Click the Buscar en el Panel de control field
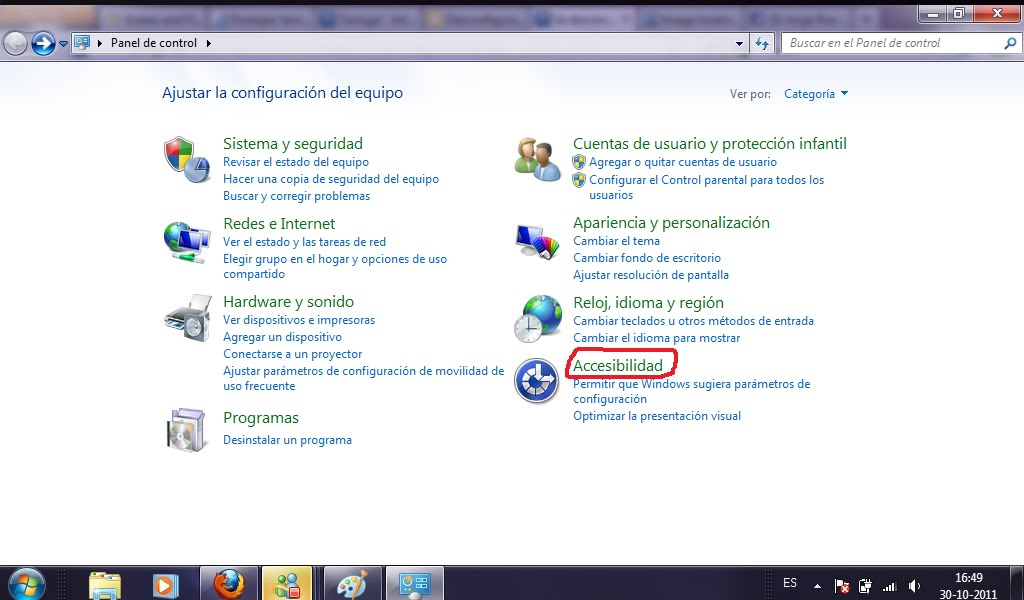The height and width of the screenshot is (600, 1024). (x=893, y=43)
